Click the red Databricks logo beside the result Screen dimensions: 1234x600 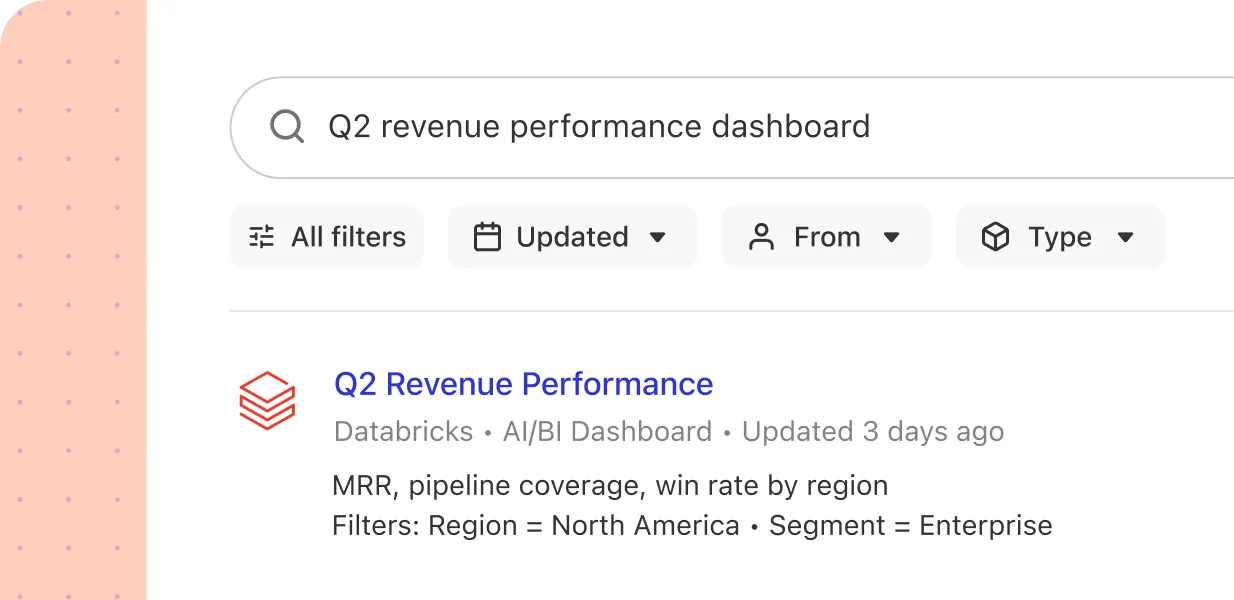click(268, 401)
